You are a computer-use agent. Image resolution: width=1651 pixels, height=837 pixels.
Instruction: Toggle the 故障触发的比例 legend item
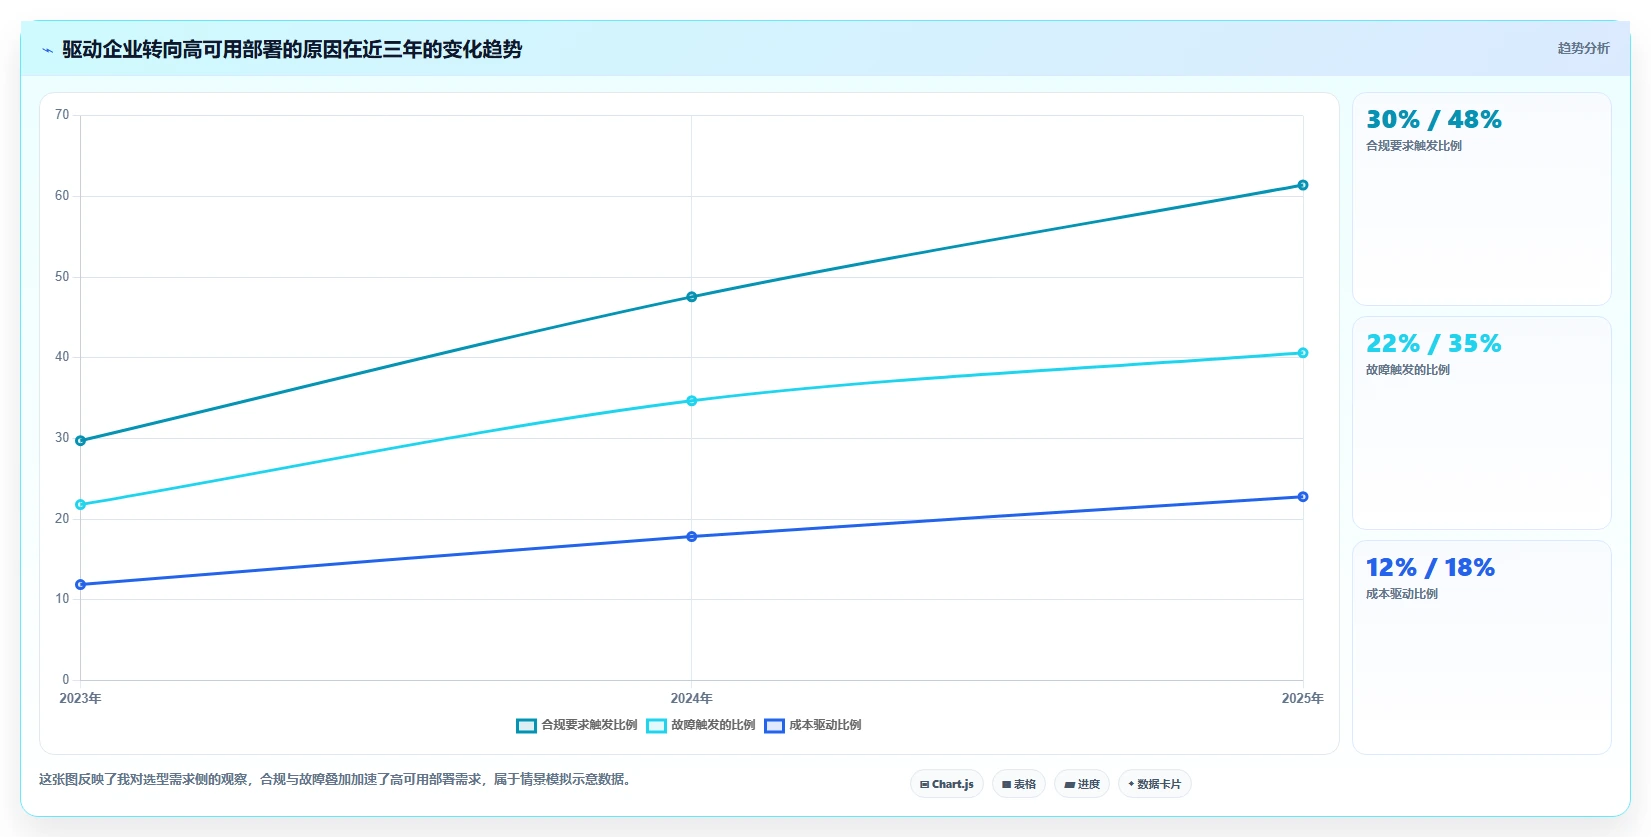[x=700, y=725]
